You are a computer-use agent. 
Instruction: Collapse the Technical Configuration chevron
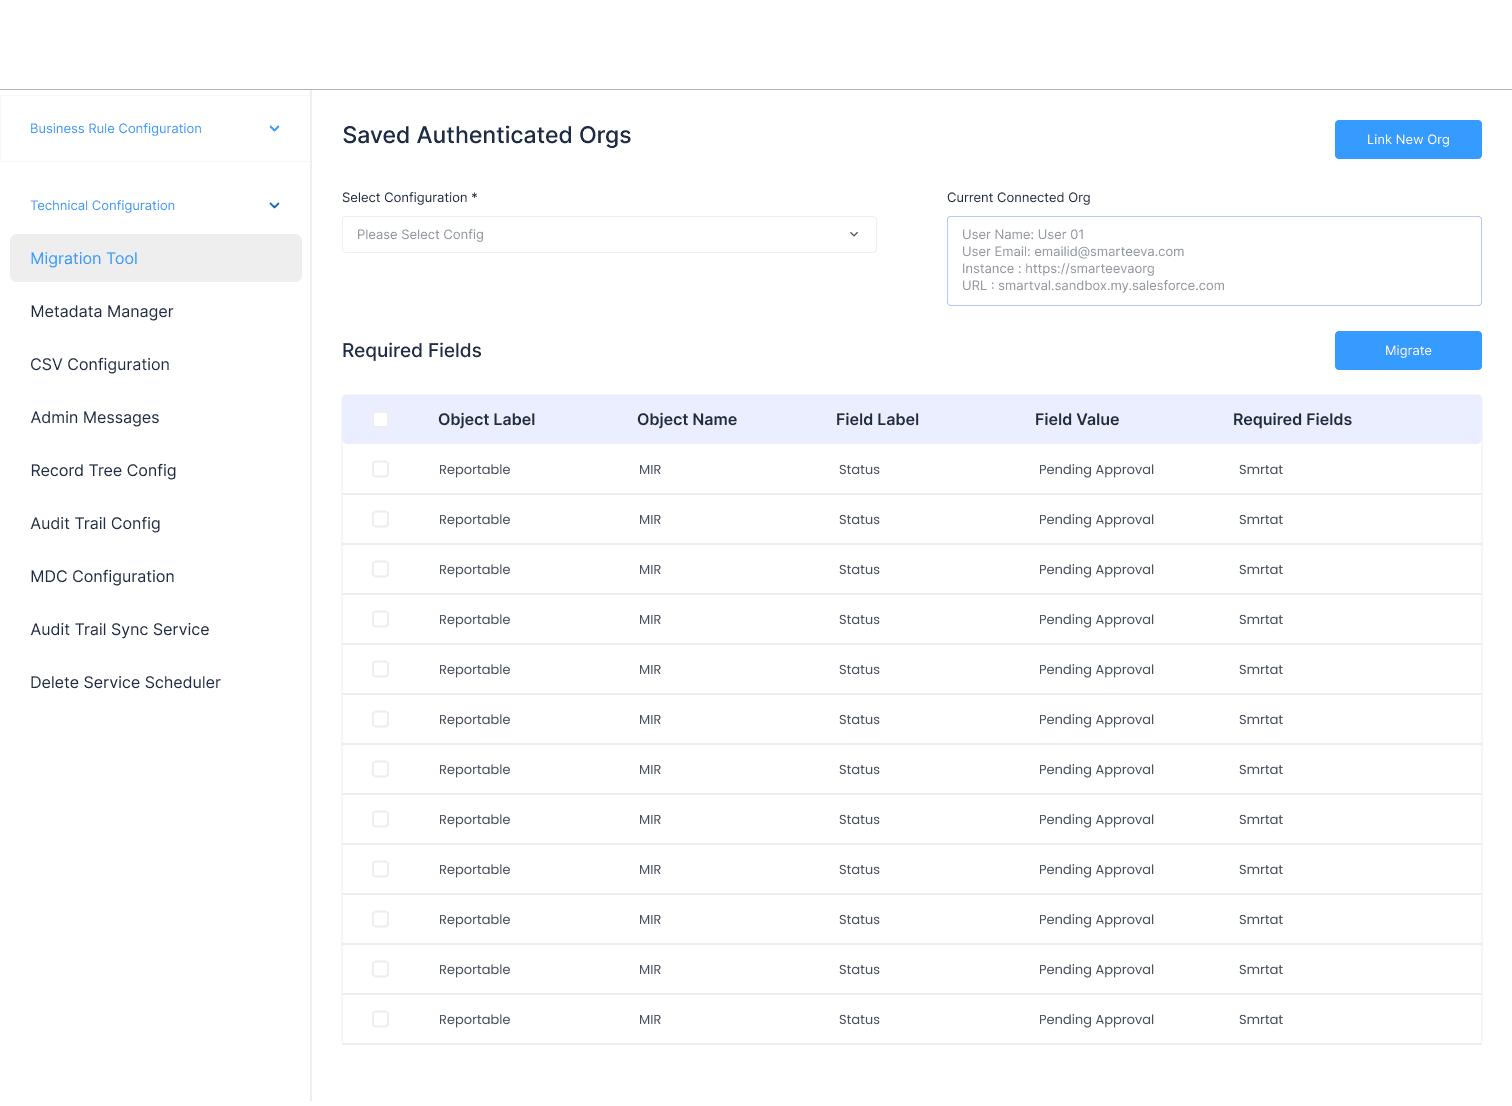click(274, 206)
